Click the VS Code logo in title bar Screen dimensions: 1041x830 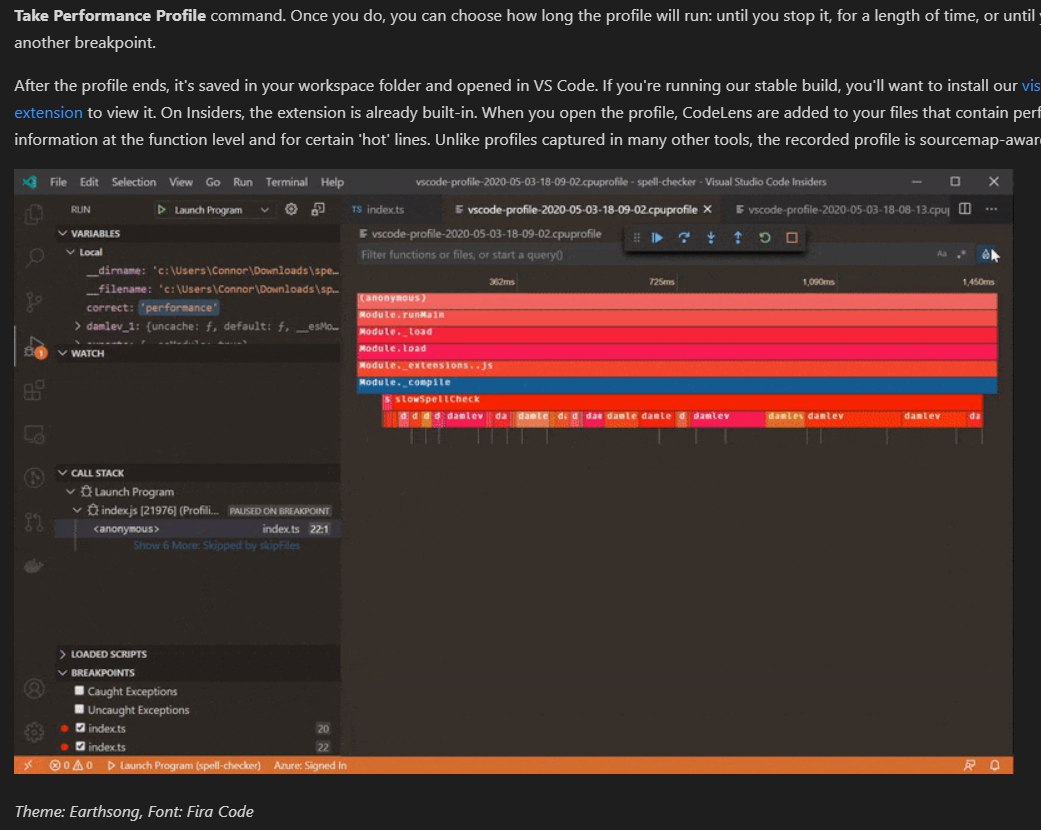tap(30, 182)
